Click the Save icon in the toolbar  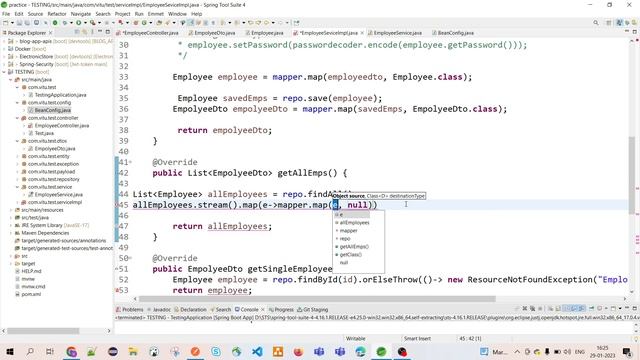click(x=19, y=23)
